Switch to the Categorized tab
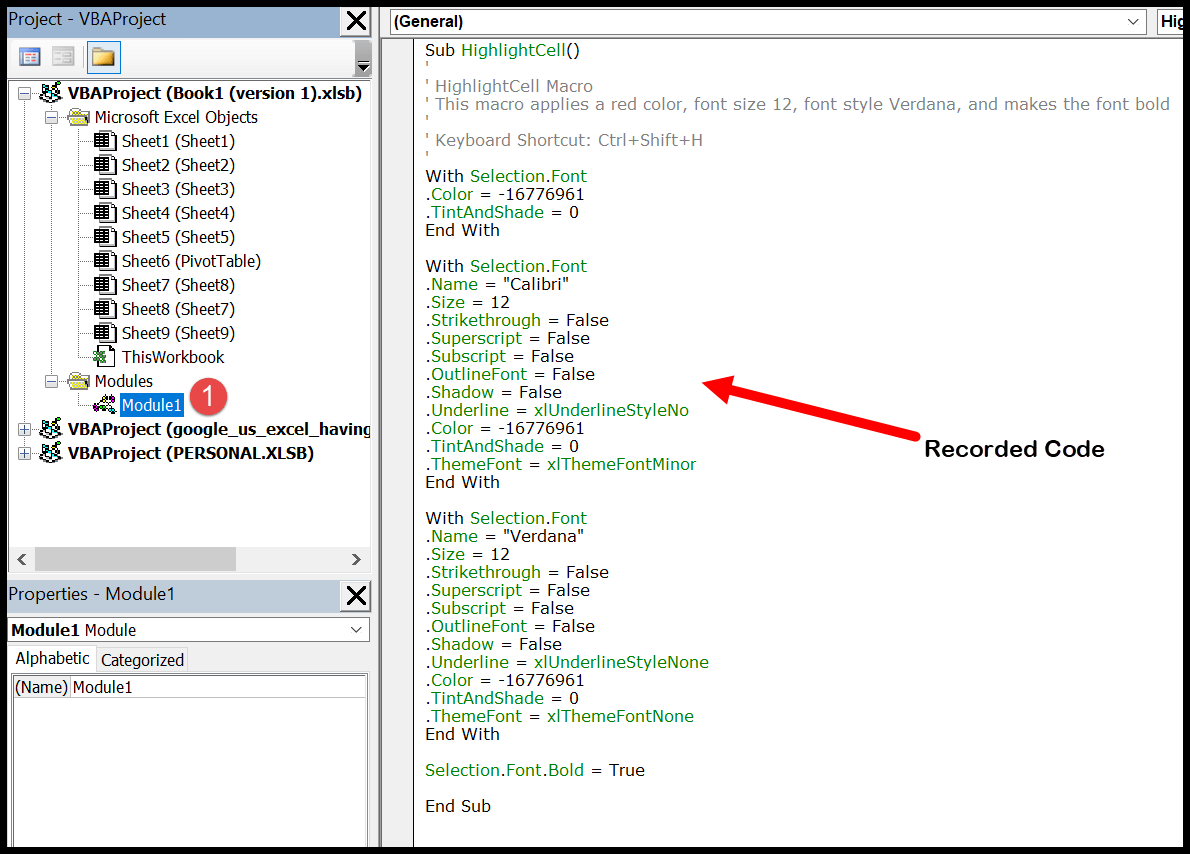Screen dimensions: 1190x854 pos(142,660)
